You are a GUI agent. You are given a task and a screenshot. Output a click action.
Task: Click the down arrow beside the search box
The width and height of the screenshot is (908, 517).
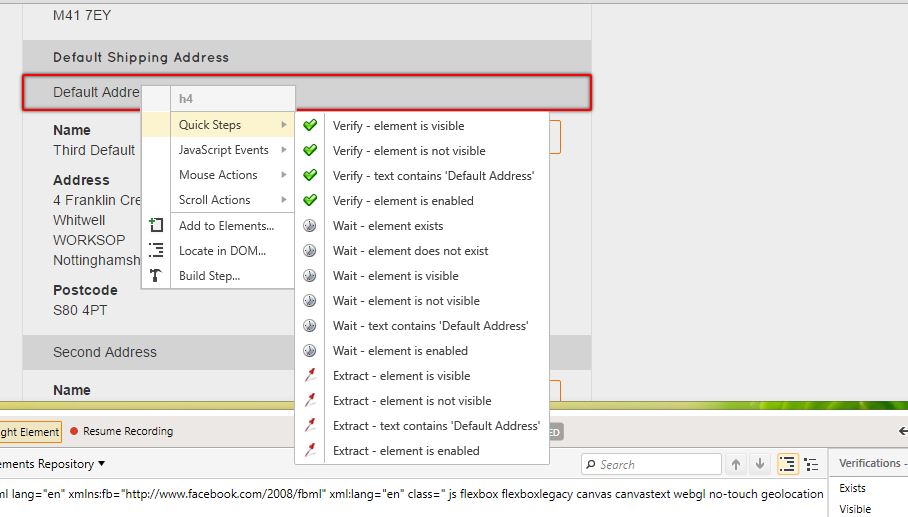pos(760,464)
